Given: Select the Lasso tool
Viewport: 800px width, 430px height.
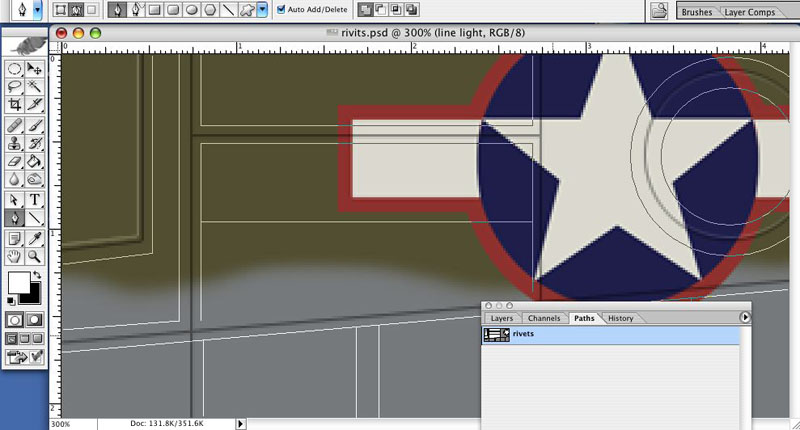Looking at the screenshot, I should pyautogui.click(x=14, y=86).
